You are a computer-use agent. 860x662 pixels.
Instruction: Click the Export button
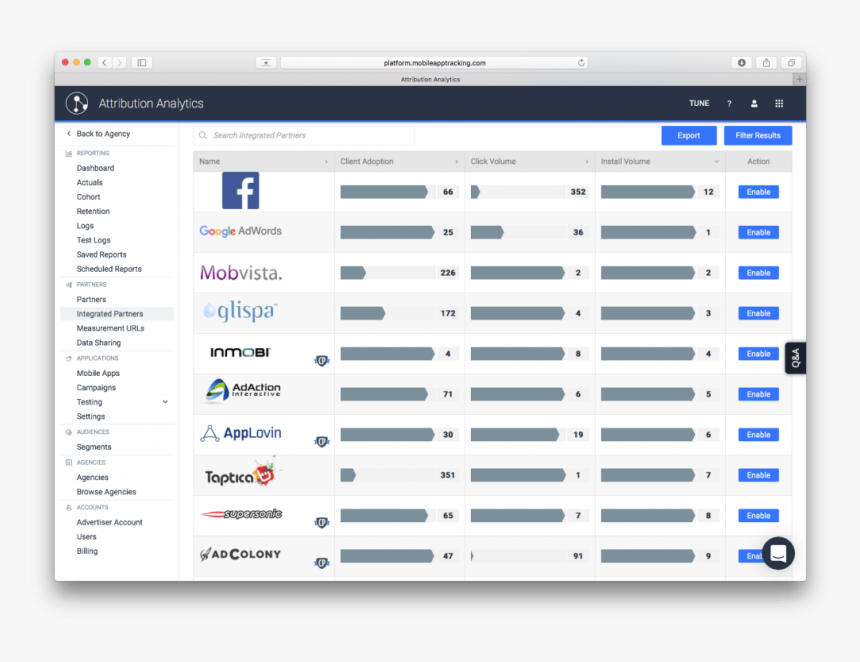pos(689,135)
